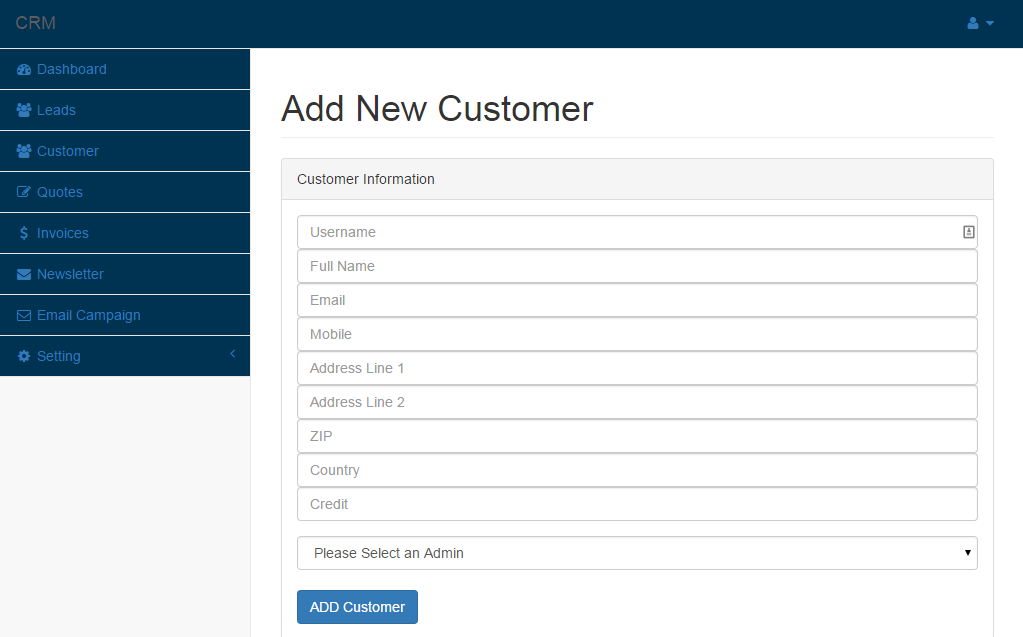1023x637 pixels.
Task: Click the Setting gear icon
Action: [x=23, y=355]
